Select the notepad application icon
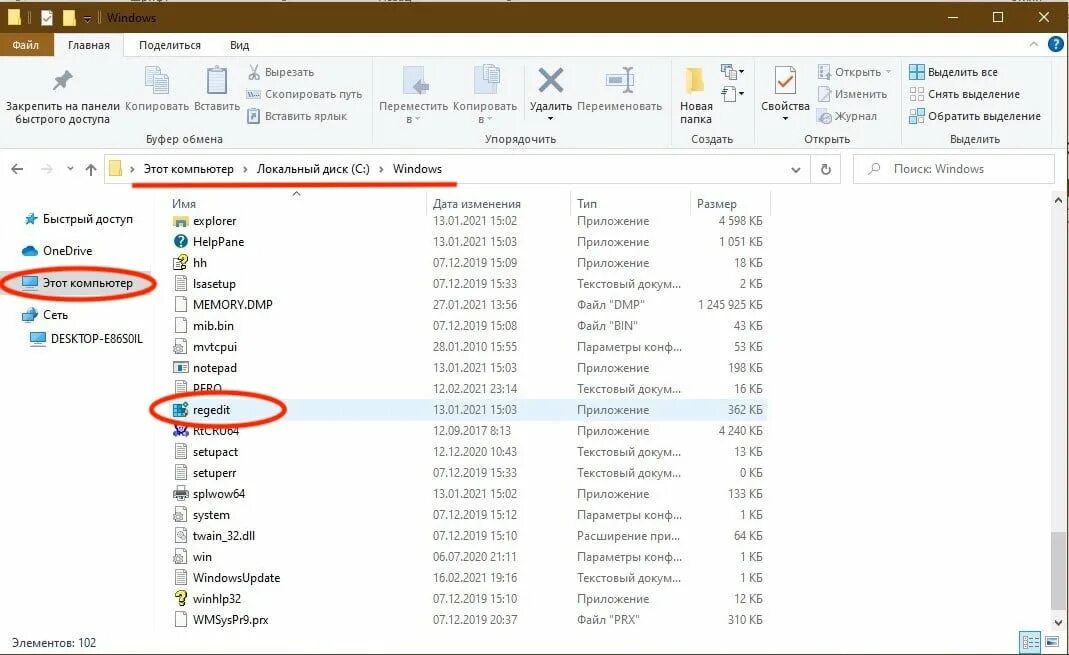This screenshot has width=1069, height=655. pos(181,367)
